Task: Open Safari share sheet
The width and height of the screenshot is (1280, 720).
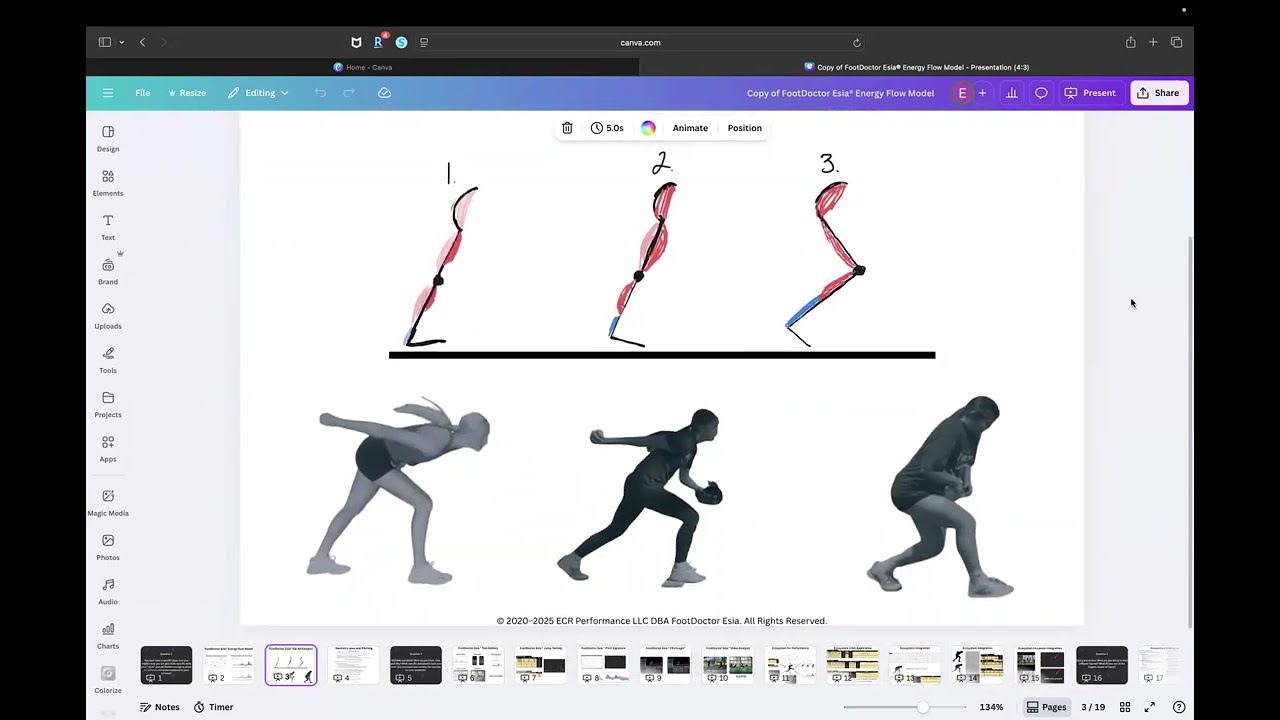Action: (1130, 42)
